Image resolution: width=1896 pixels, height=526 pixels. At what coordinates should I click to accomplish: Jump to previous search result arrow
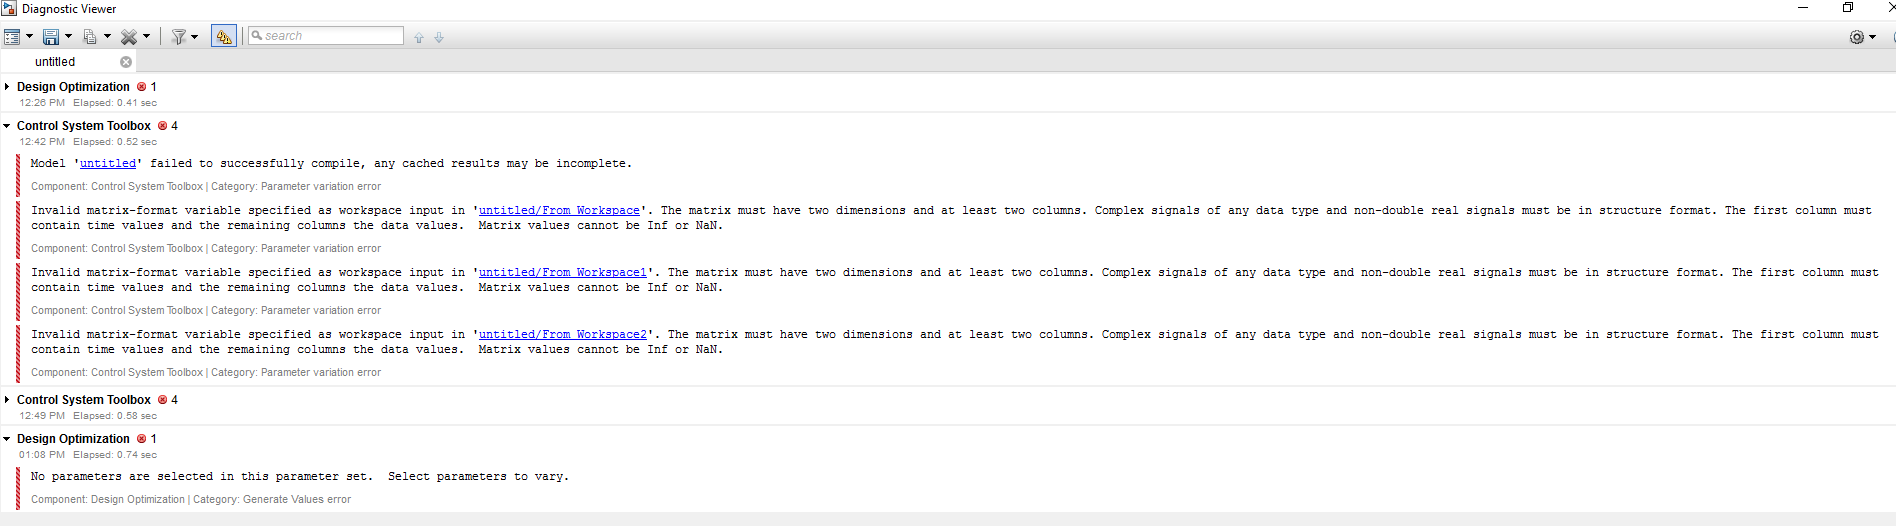pyautogui.click(x=419, y=38)
